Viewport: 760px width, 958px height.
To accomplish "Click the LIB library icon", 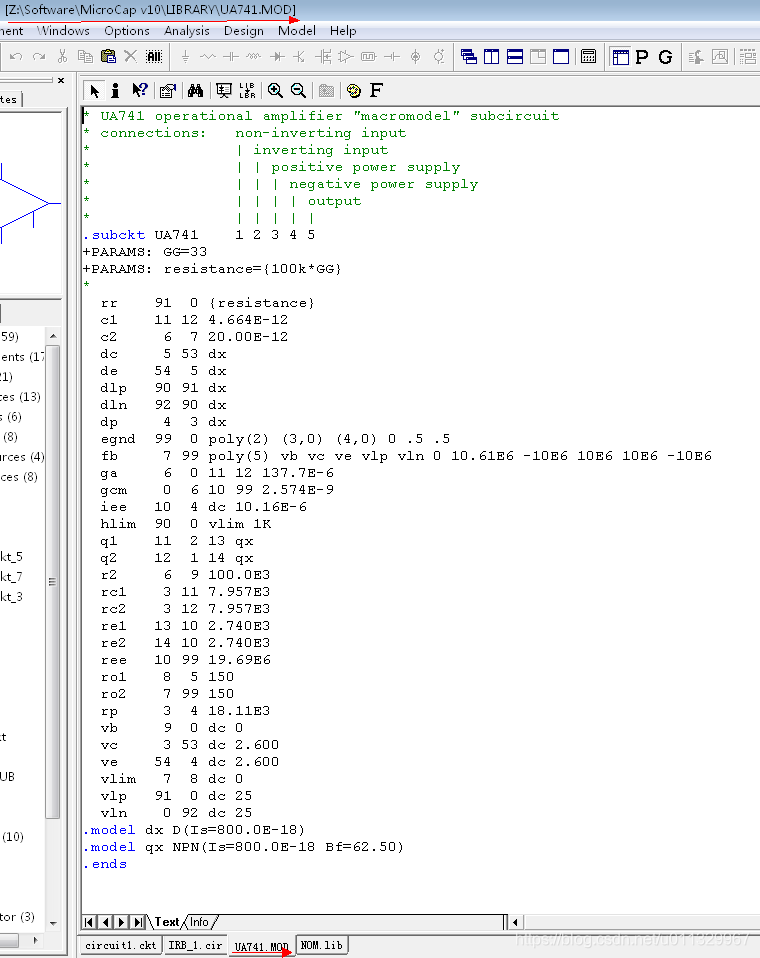I will click(x=247, y=91).
